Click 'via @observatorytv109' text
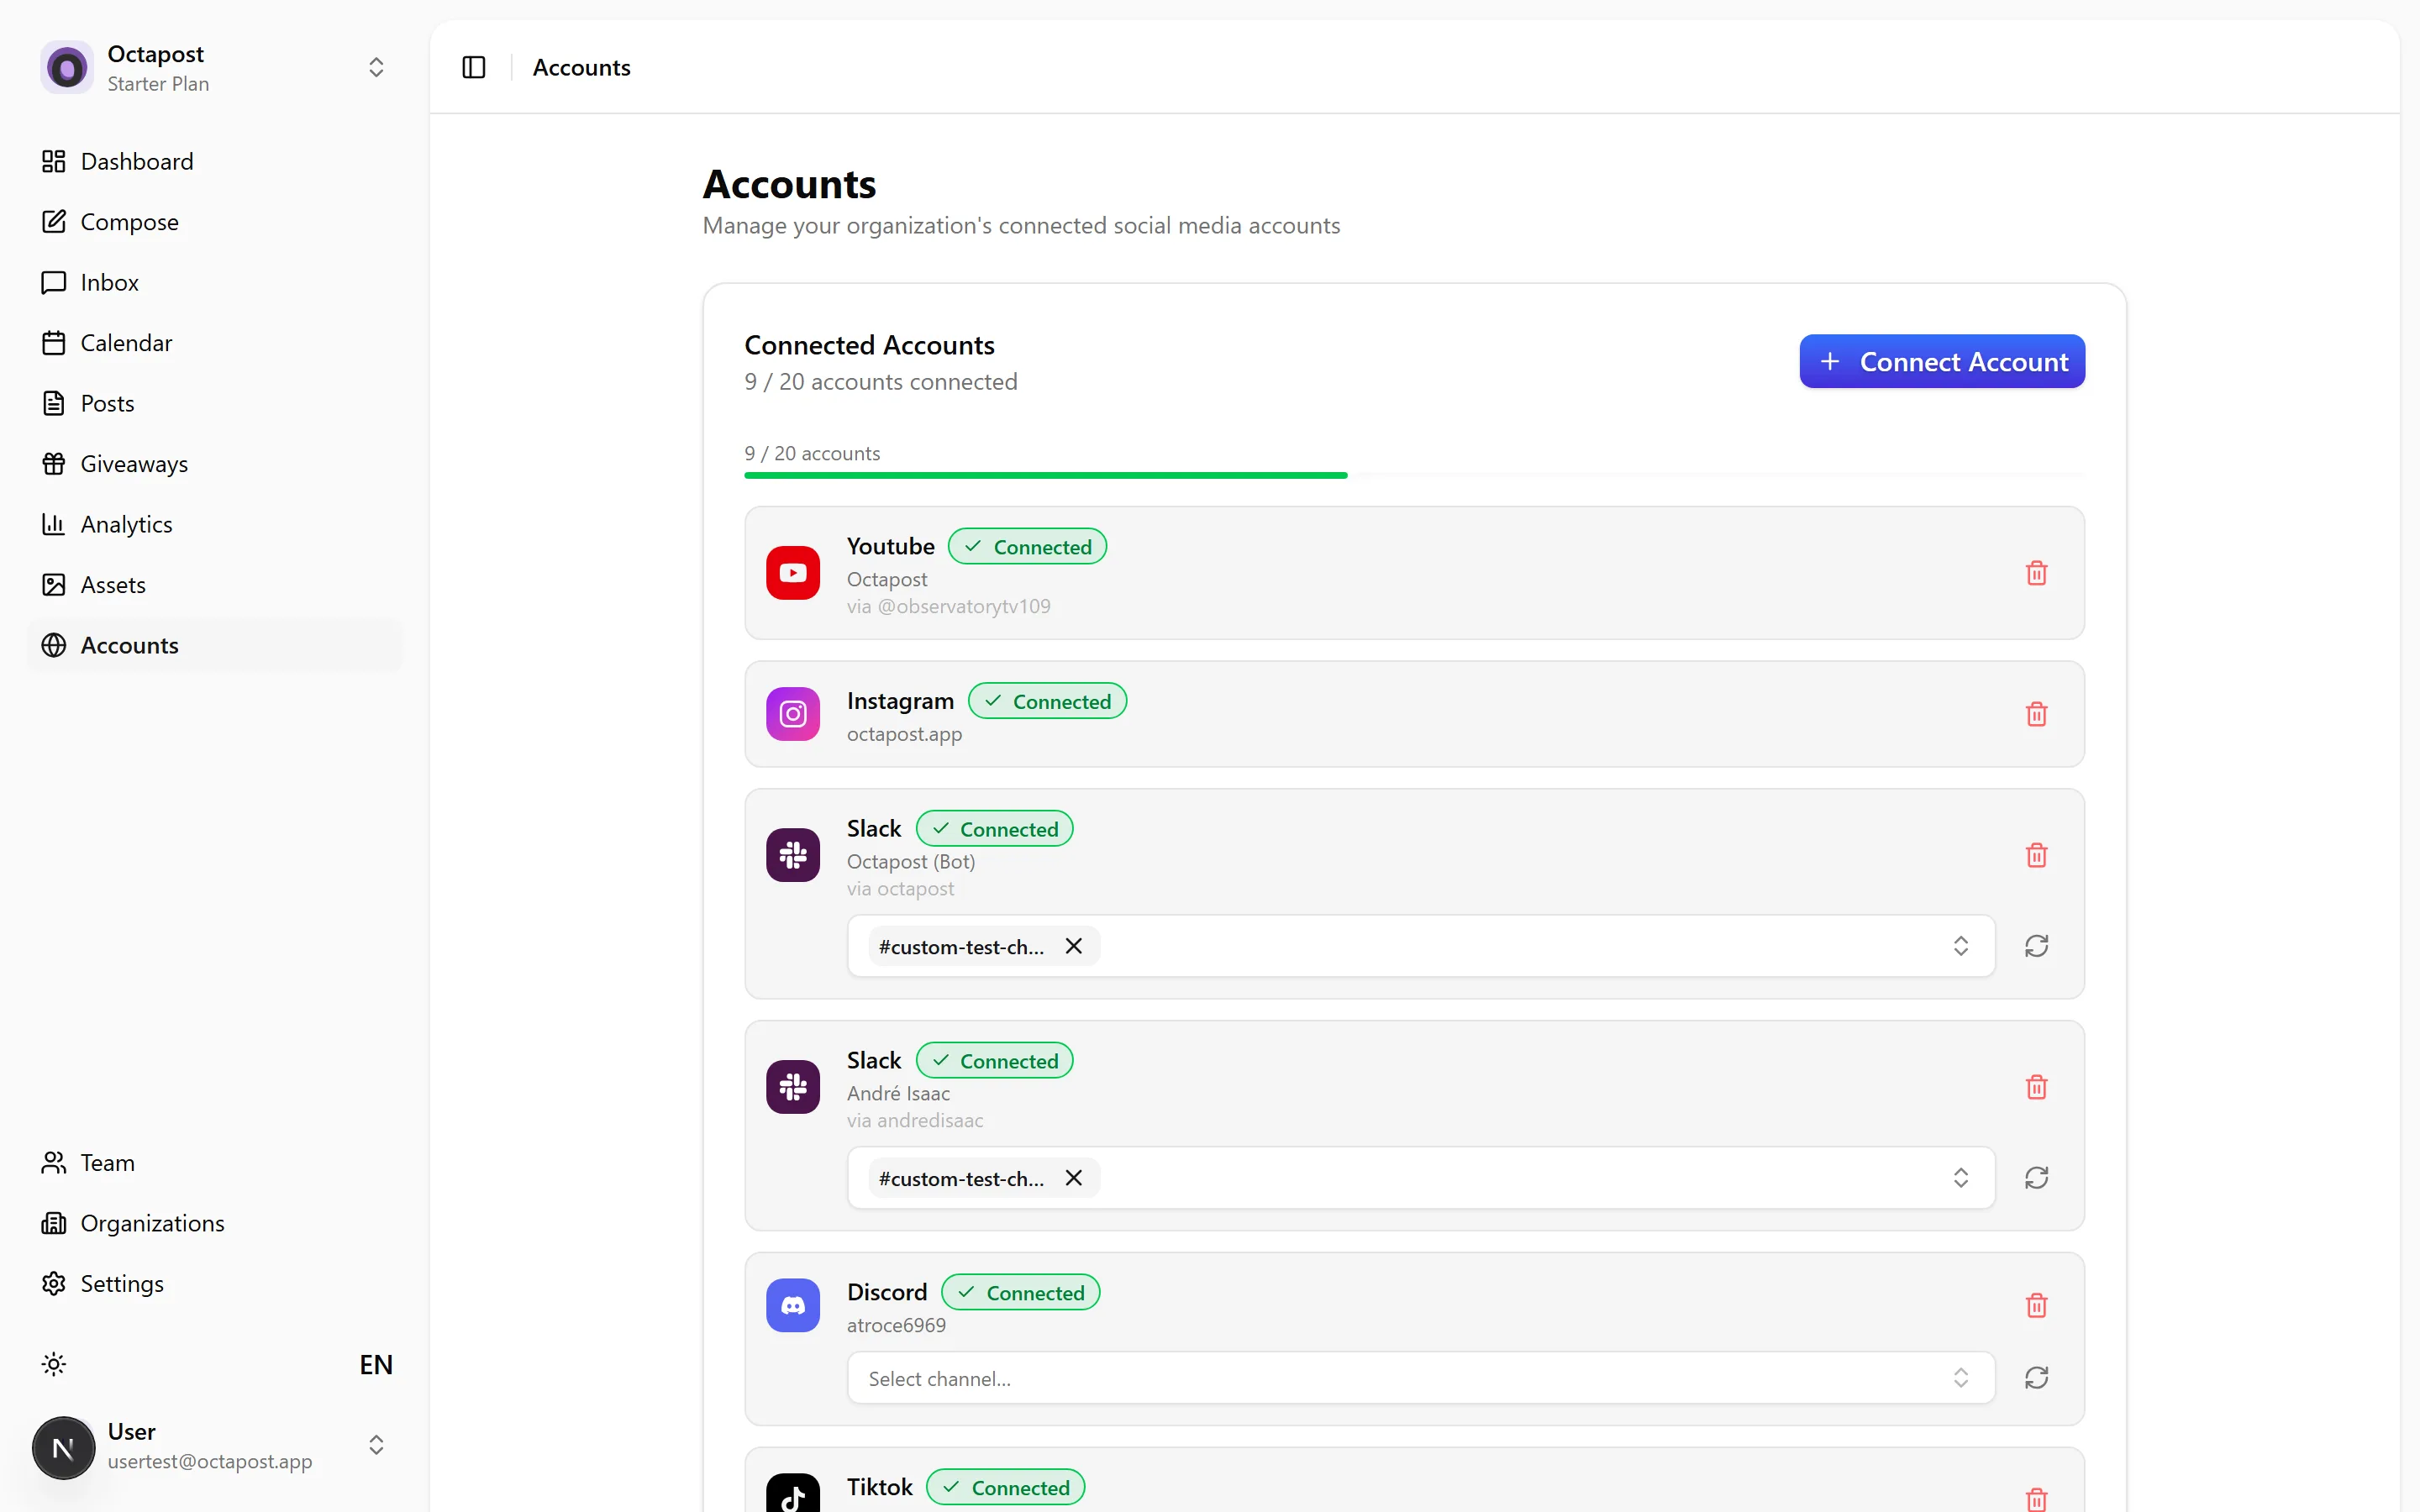Viewport: 2420px width, 1512px height. pos(948,606)
